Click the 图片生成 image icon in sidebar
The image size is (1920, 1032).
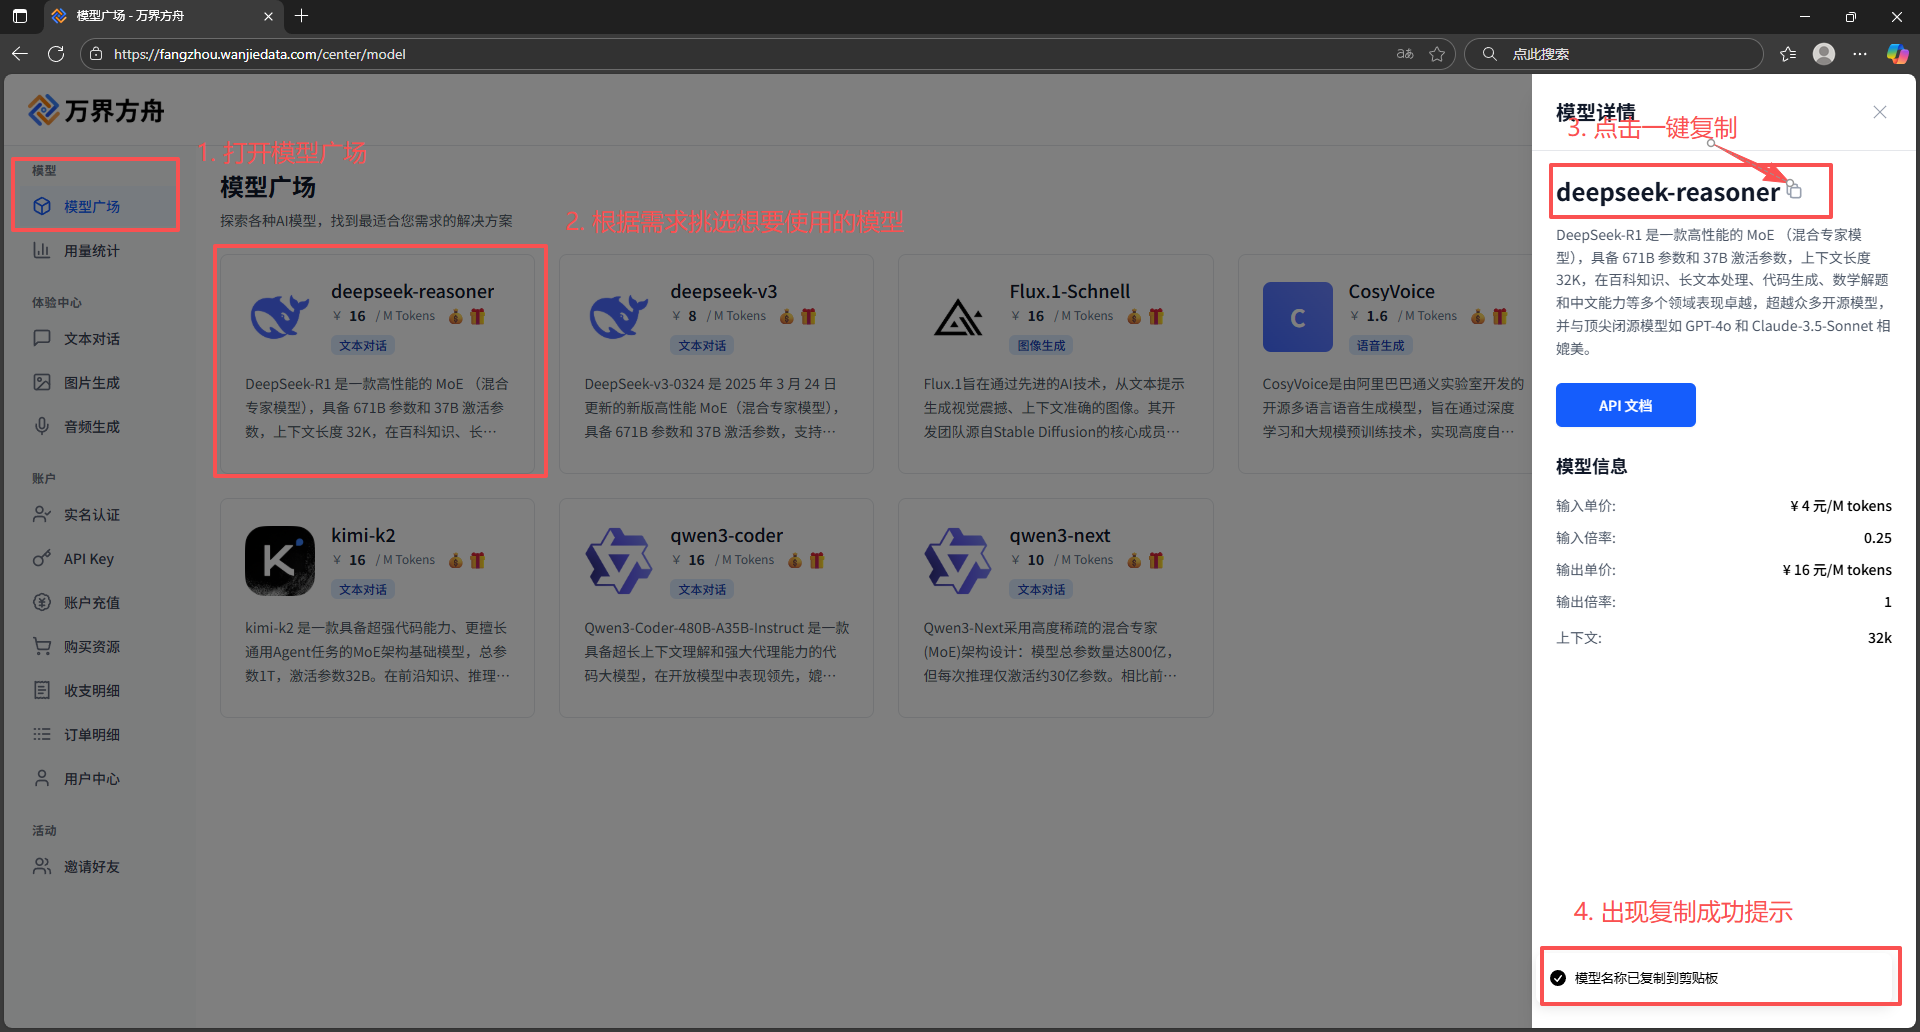pyautogui.click(x=42, y=382)
